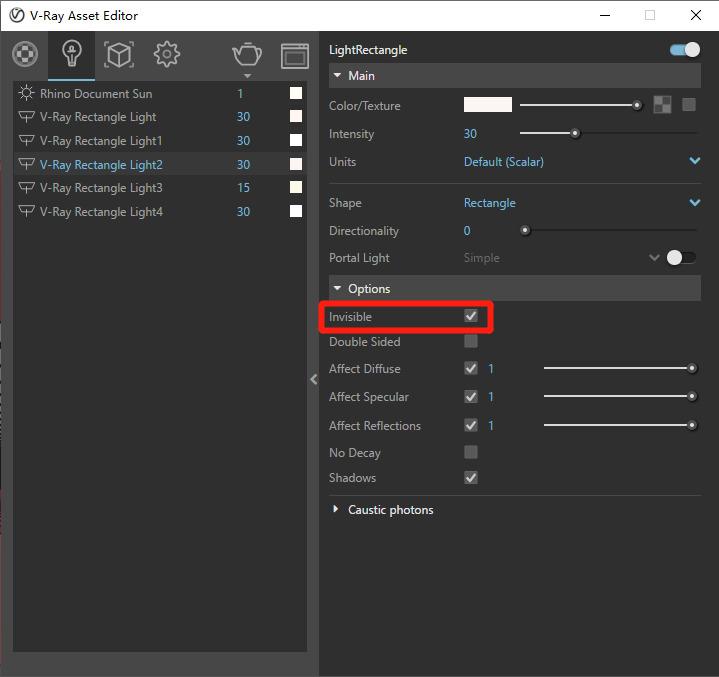
Task: Uncheck the Invisible checkbox
Action: pyautogui.click(x=470, y=316)
